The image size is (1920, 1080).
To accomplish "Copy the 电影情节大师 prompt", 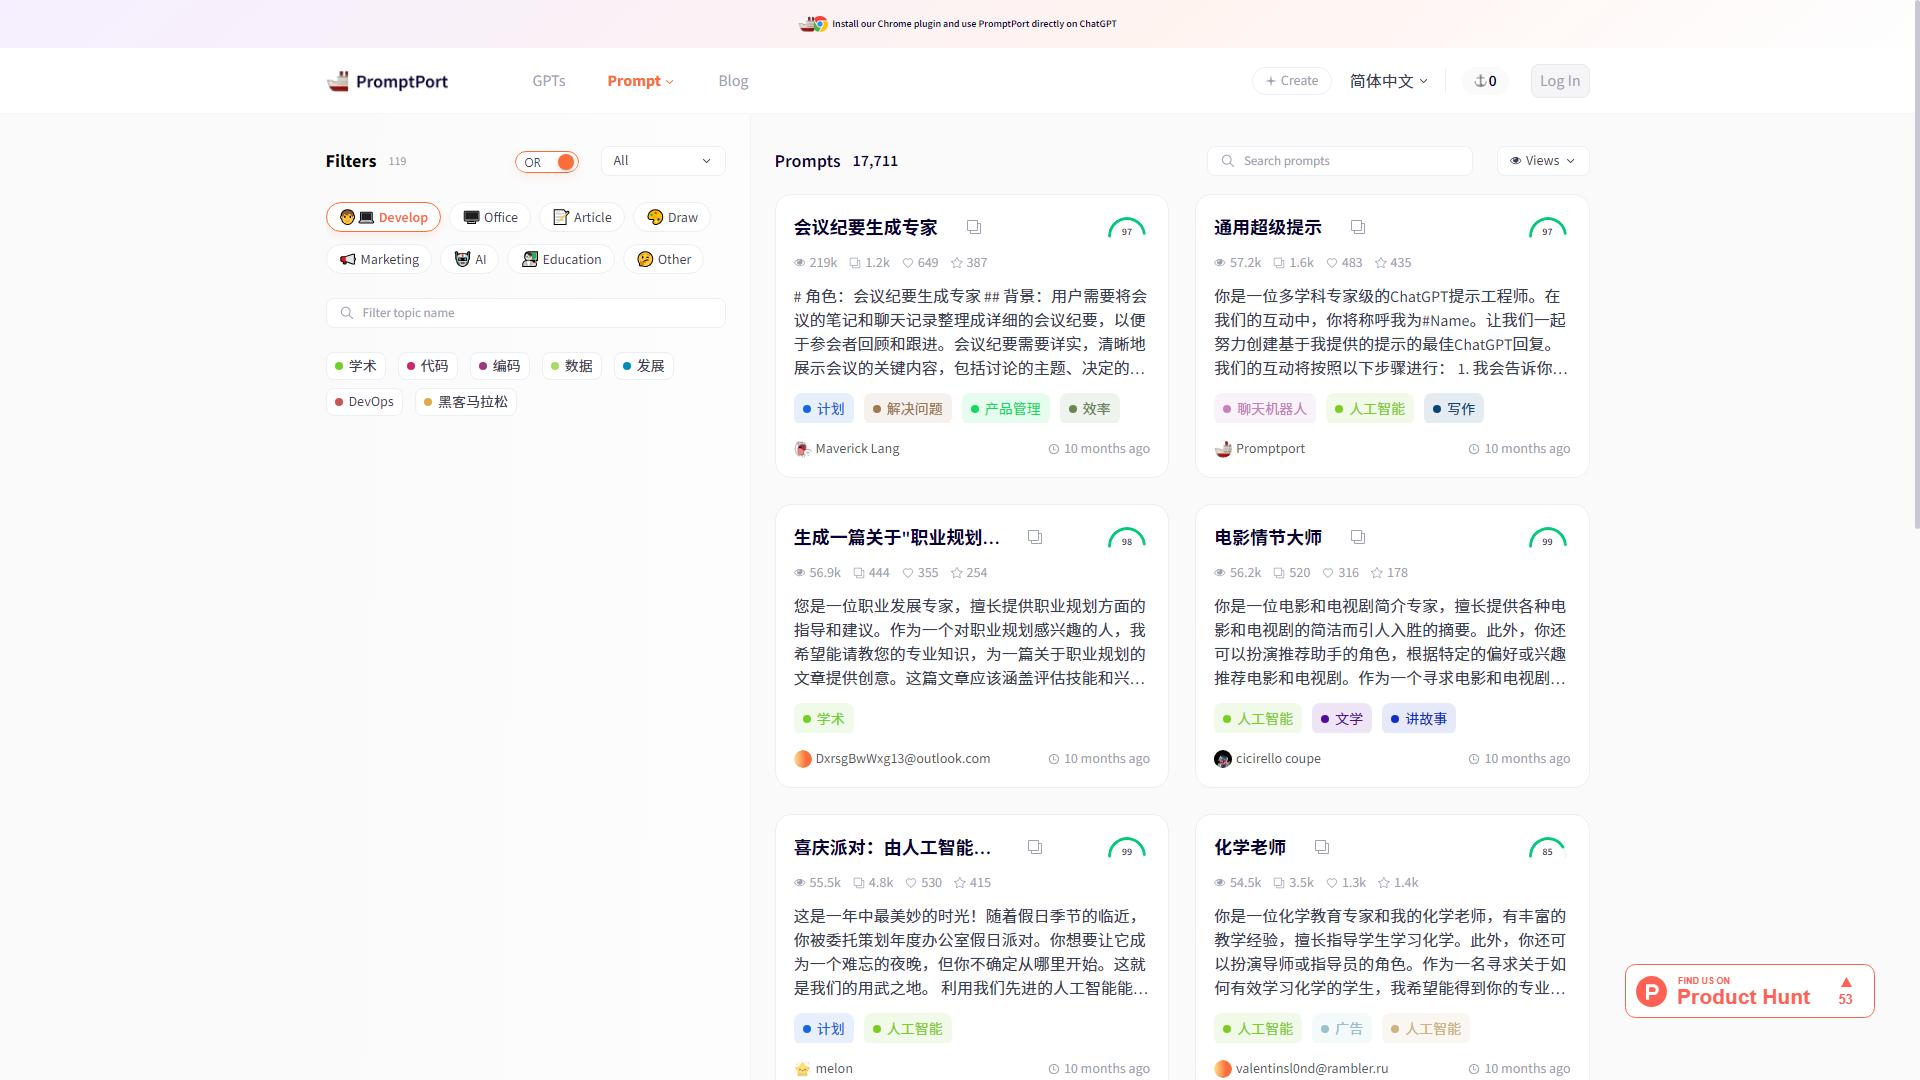I will pyautogui.click(x=1358, y=537).
